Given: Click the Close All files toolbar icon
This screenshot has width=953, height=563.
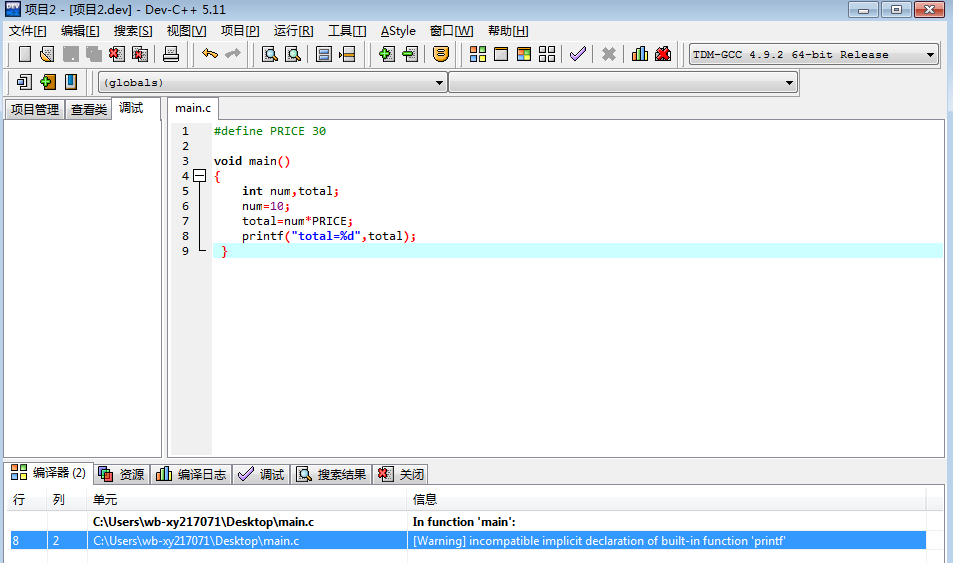Looking at the screenshot, I should (x=140, y=54).
